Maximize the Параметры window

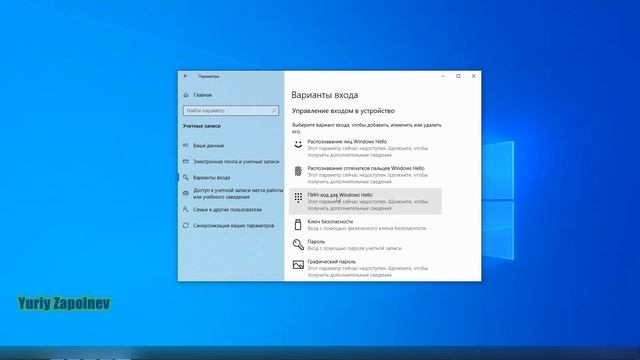(458, 76)
